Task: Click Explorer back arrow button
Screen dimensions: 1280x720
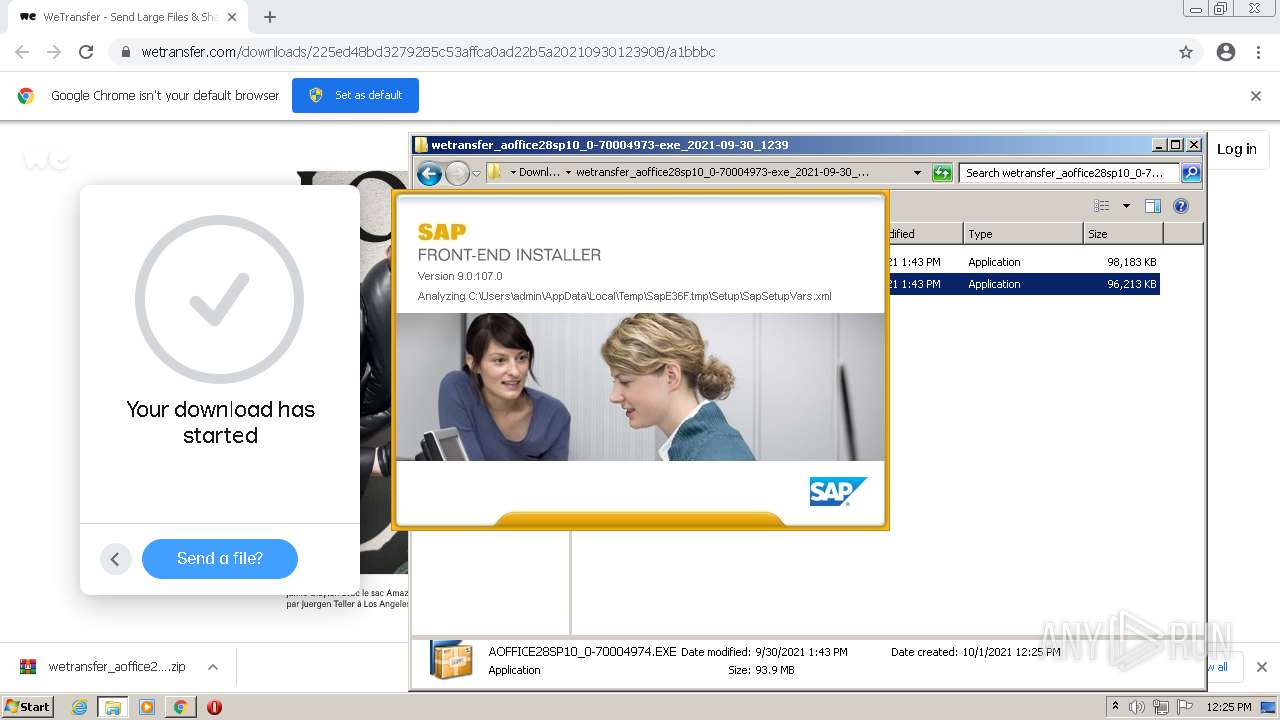Action: [x=429, y=174]
